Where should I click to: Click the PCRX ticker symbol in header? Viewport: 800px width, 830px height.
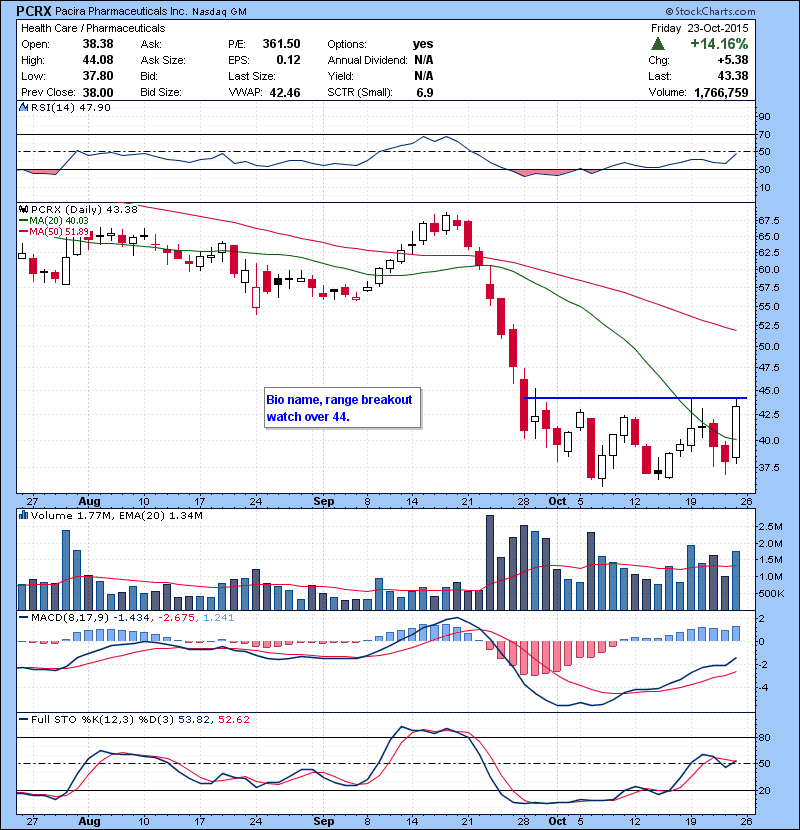34,11
